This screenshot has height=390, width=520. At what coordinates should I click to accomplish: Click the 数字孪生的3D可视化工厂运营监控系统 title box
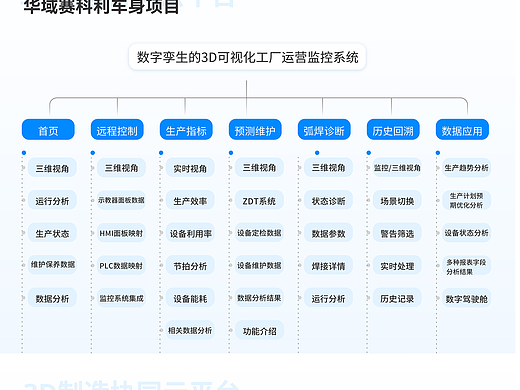click(247, 57)
